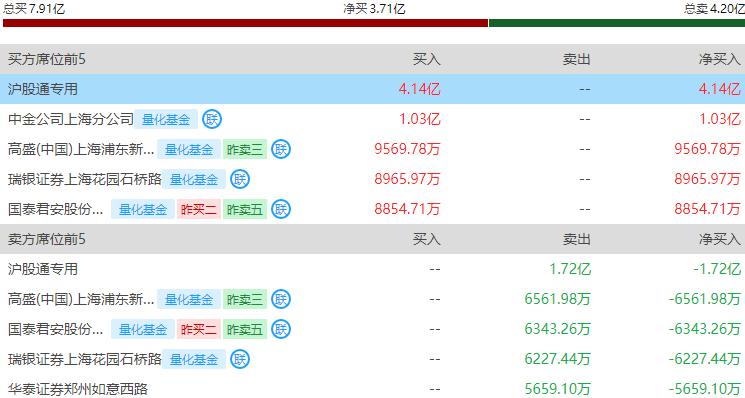Select the 量化基金 tag in the 6227.44万 瑞银证券 row
Screen dimensions: 745x398
194,359
